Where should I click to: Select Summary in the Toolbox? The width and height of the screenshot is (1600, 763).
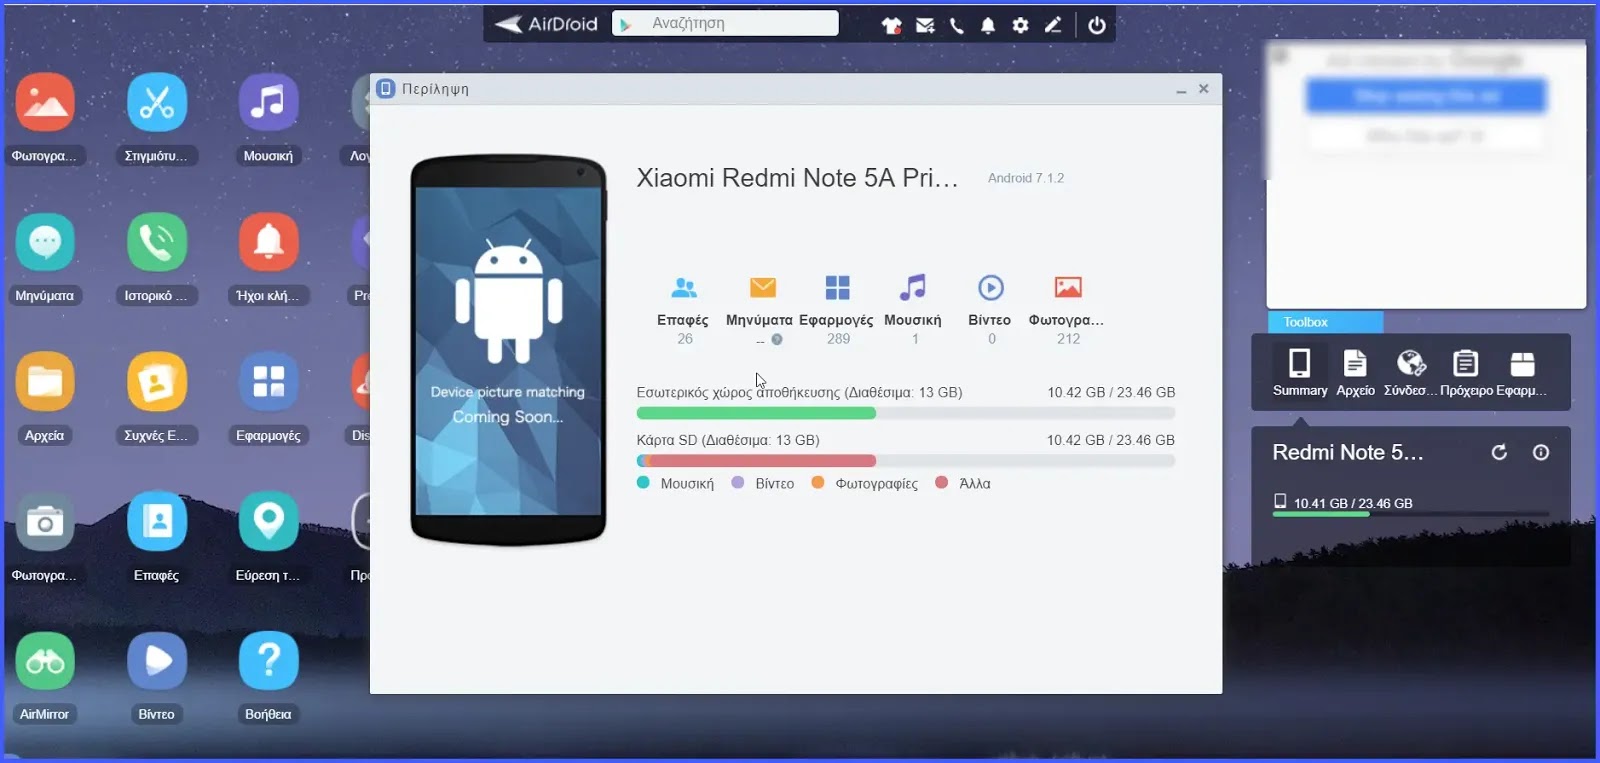(x=1300, y=372)
